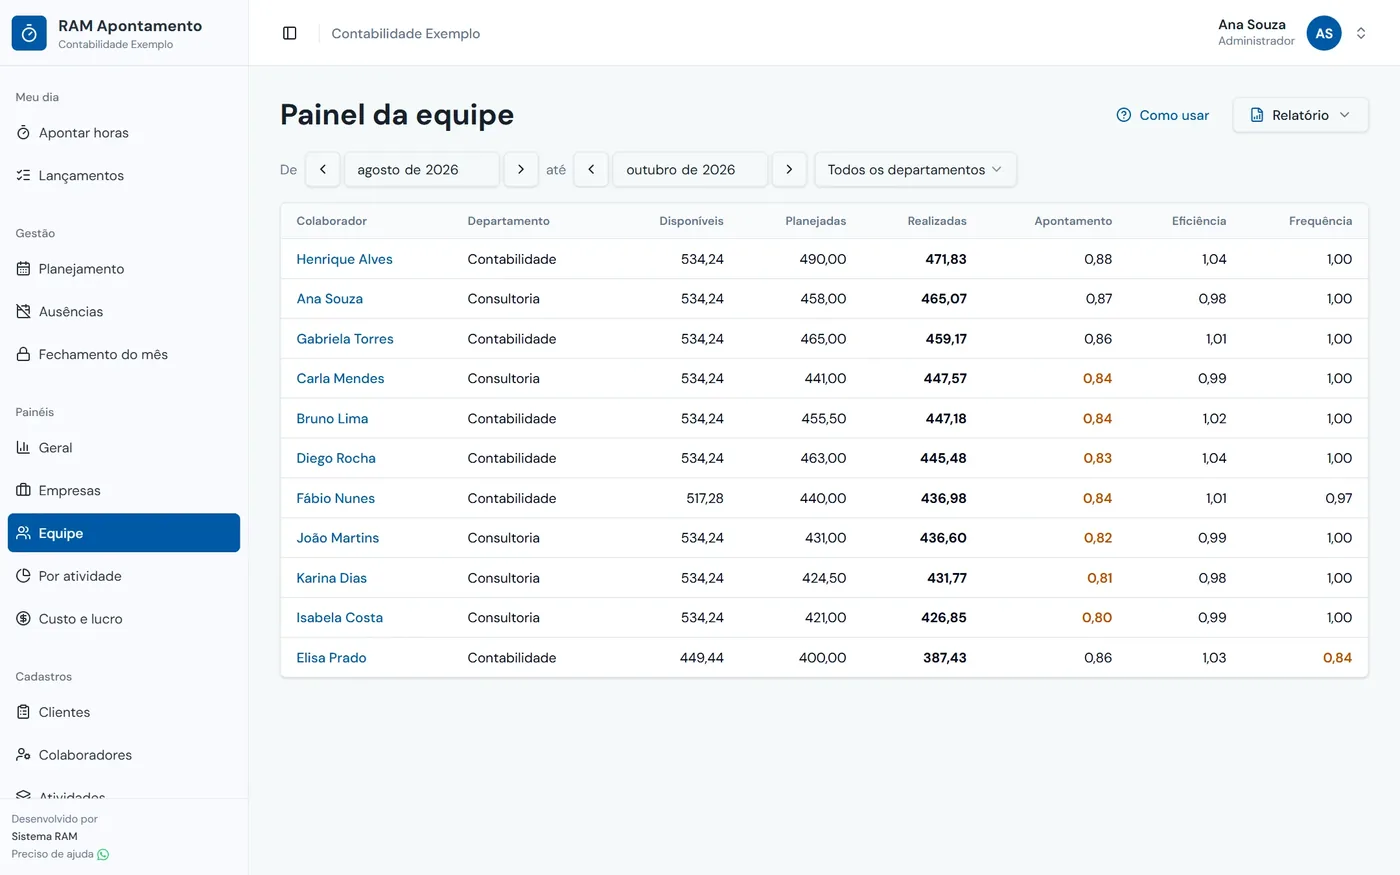The image size is (1400, 875).
Task: Click the Ausências icon in sidebar
Action: pyautogui.click(x=23, y=312)
